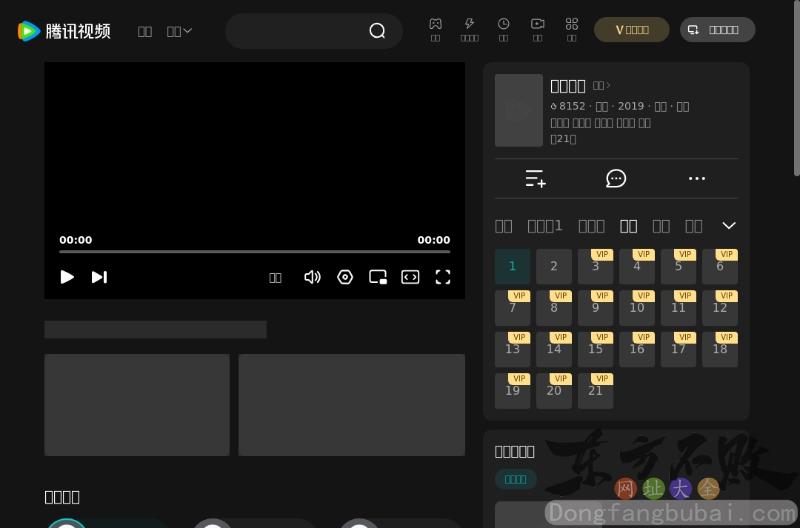Open player settings hexagon icon
The height and width of the screenshot is (528, 800).
345,277
